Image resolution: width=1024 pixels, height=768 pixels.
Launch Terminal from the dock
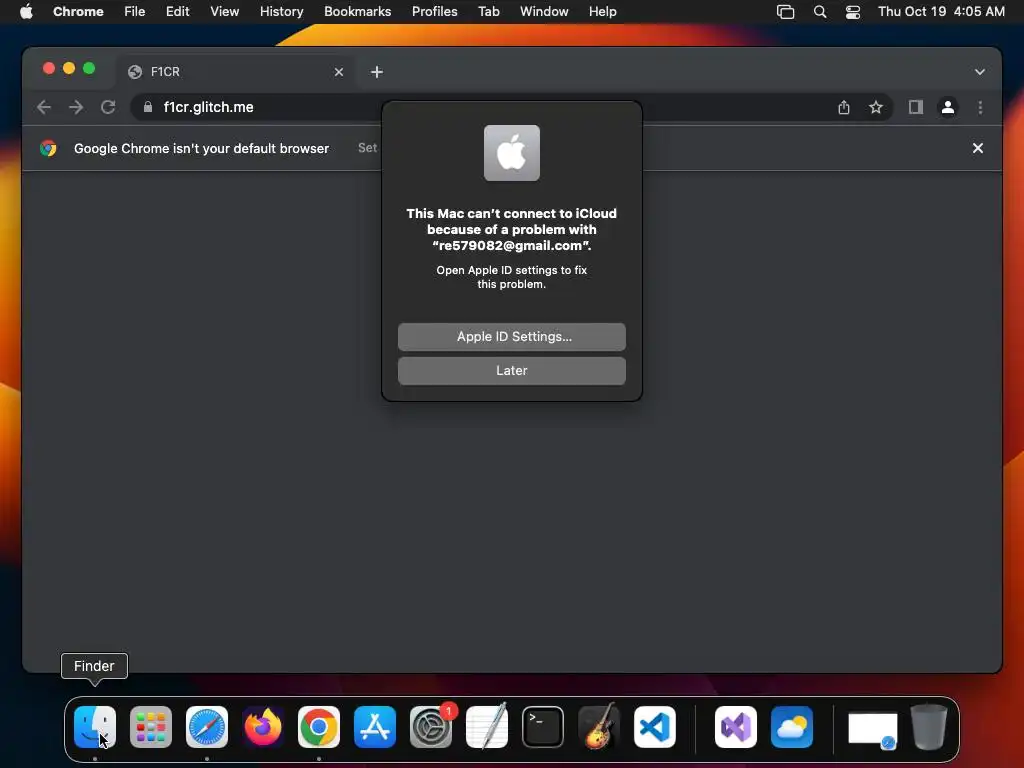543,726
